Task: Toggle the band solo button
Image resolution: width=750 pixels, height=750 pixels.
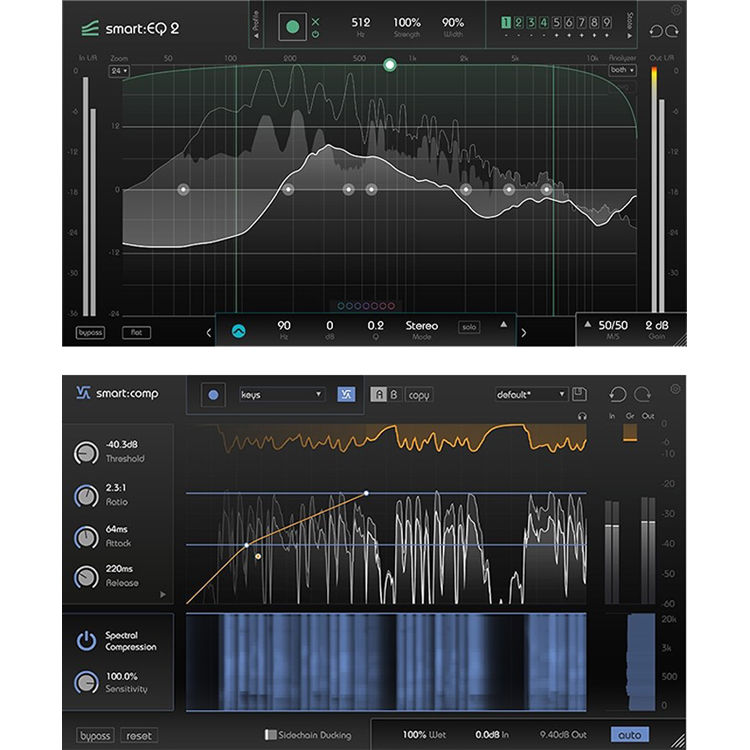Action: [x=469, y=327]
